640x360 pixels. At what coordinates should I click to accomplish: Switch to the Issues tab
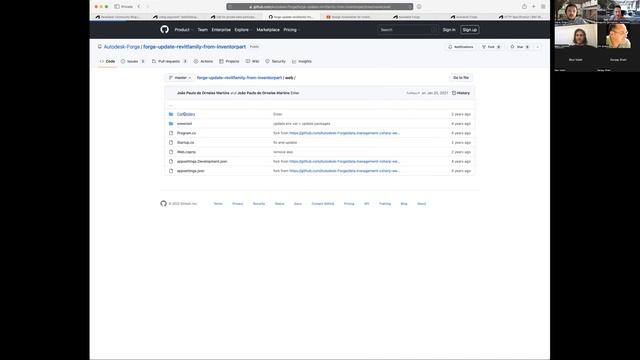tap(133, 61)
